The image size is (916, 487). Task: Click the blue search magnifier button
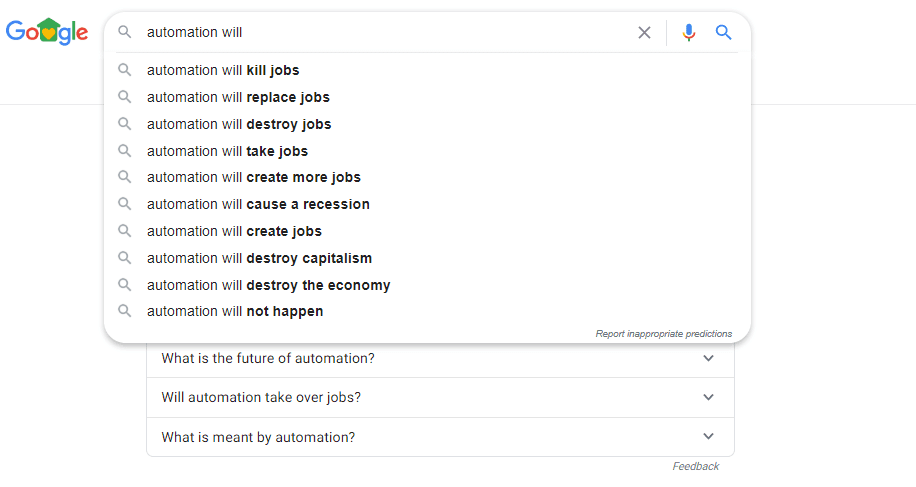click(x=724, y=32)
